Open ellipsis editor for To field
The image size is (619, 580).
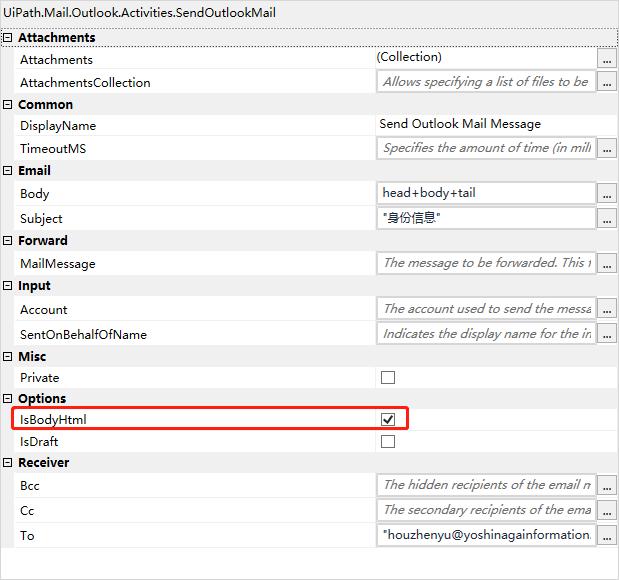[607, 535]
